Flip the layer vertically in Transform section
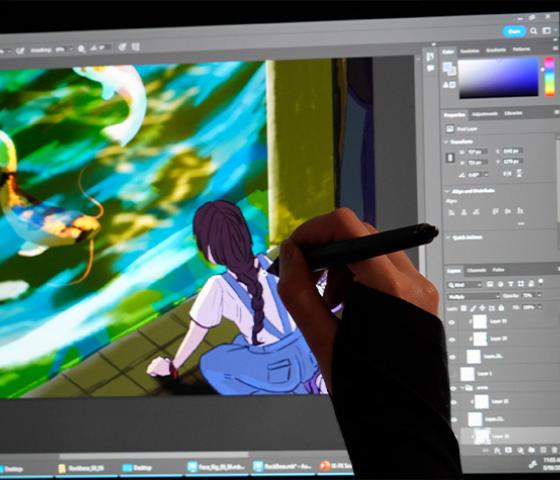 point(519,174)
